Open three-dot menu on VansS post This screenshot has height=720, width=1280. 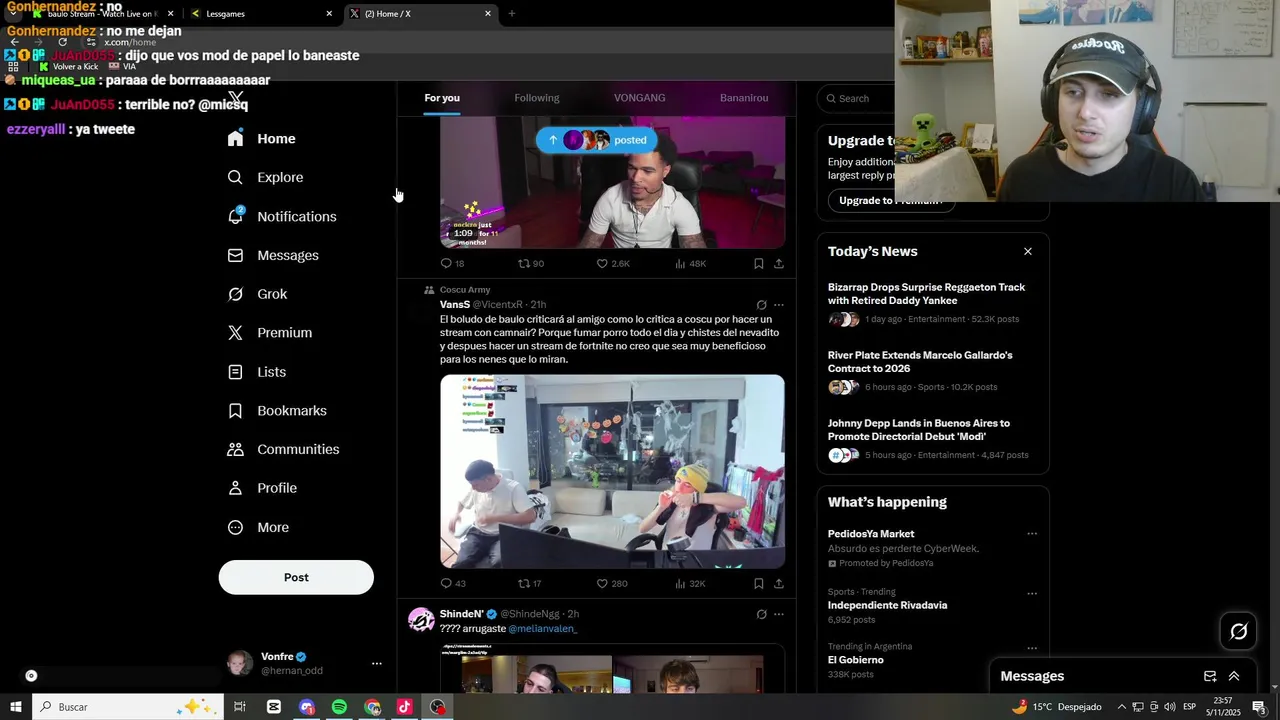(779, 305)
